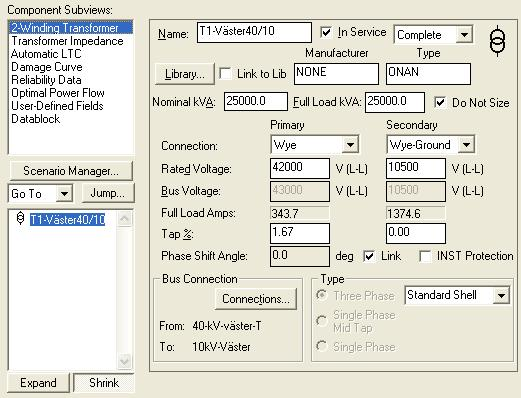Viewport: 521px width, 398px height.
Task: Click Primary Rated Voltage field 42000
Action: (x=300, y=168)
